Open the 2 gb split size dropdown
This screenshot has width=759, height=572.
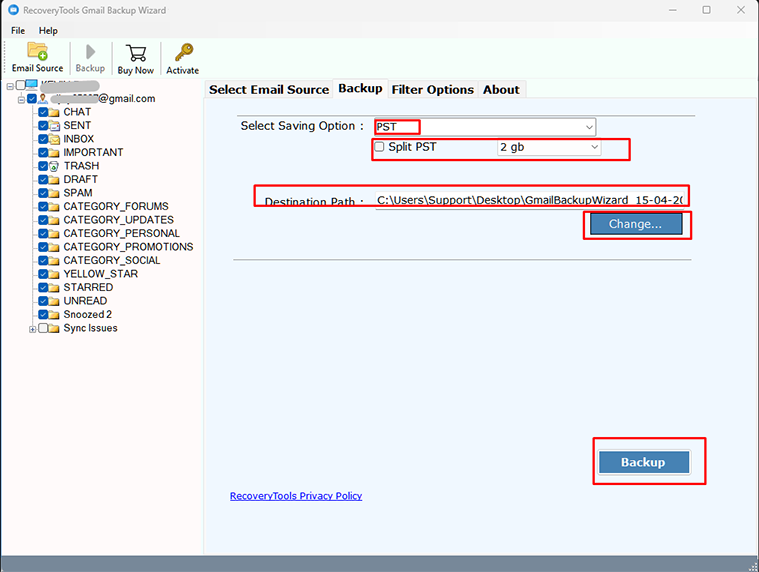(x=549, y=147)
